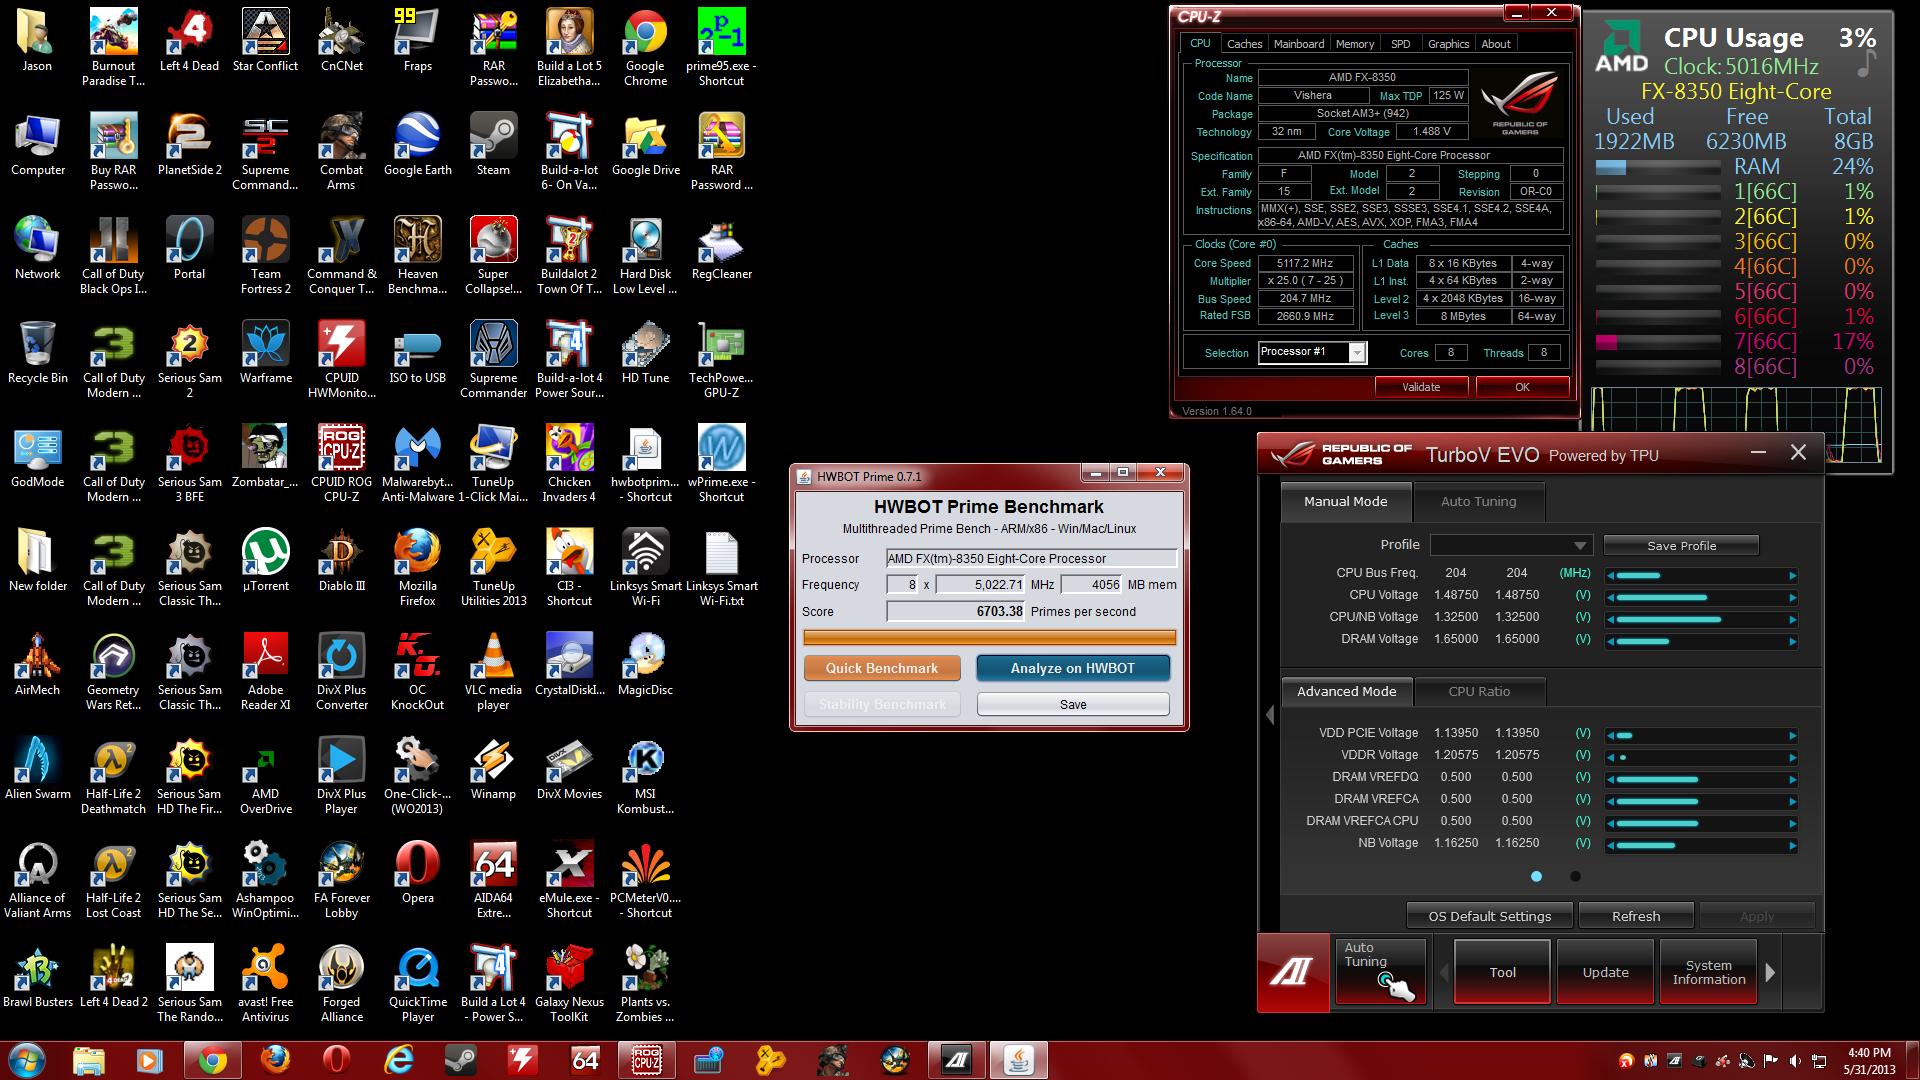Click Quick Benchmark in HWBOT Prime
This screenshot has width=1920, height=1080.
click(x=882, y=668)
